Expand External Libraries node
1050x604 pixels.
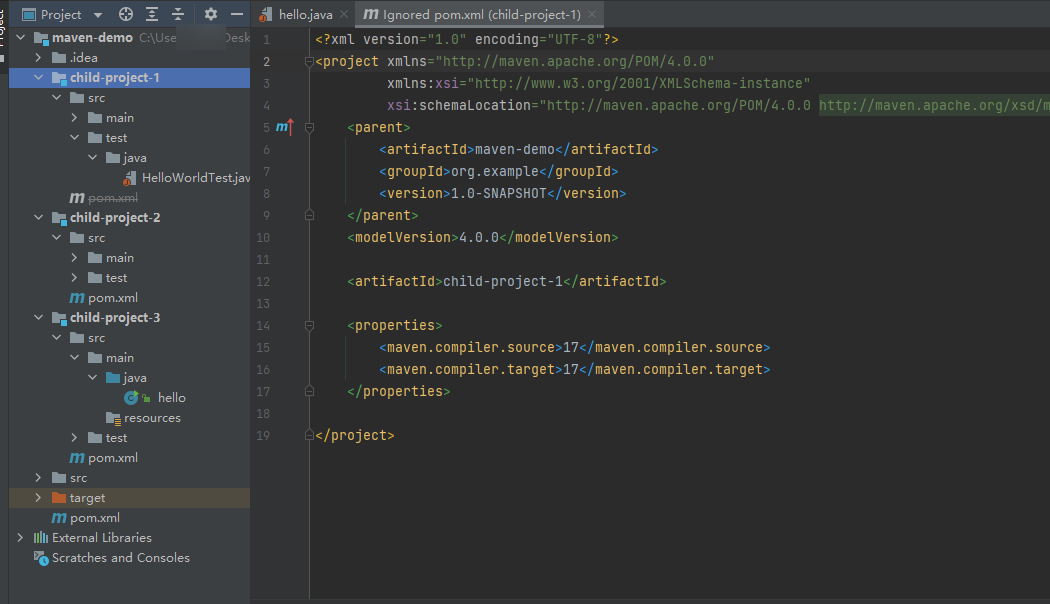21,538
